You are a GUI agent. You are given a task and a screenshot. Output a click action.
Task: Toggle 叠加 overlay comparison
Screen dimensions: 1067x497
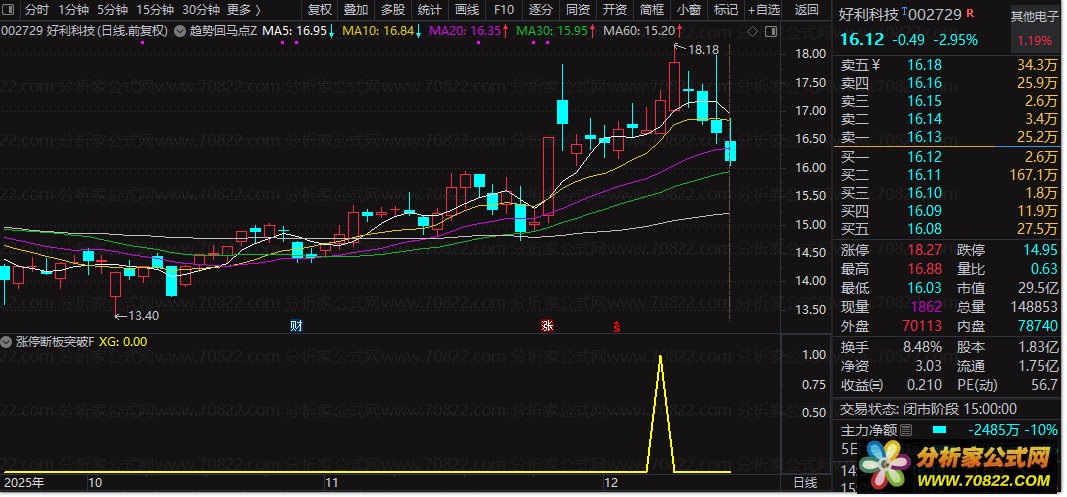pos(355,10)
